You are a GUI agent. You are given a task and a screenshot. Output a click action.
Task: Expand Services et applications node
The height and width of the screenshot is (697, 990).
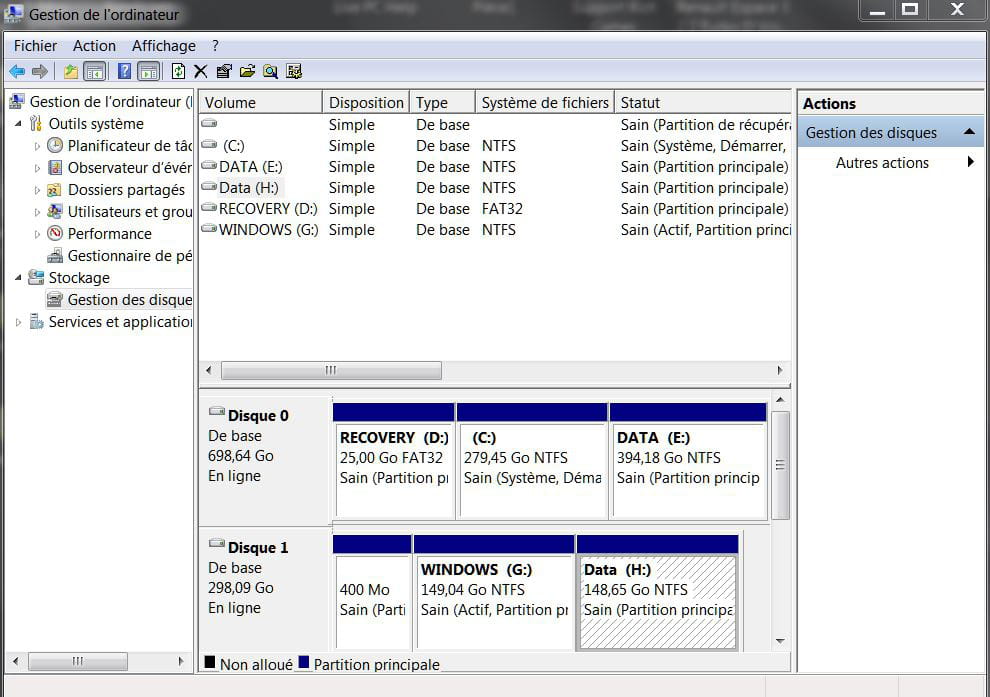(x=18, y=322)
